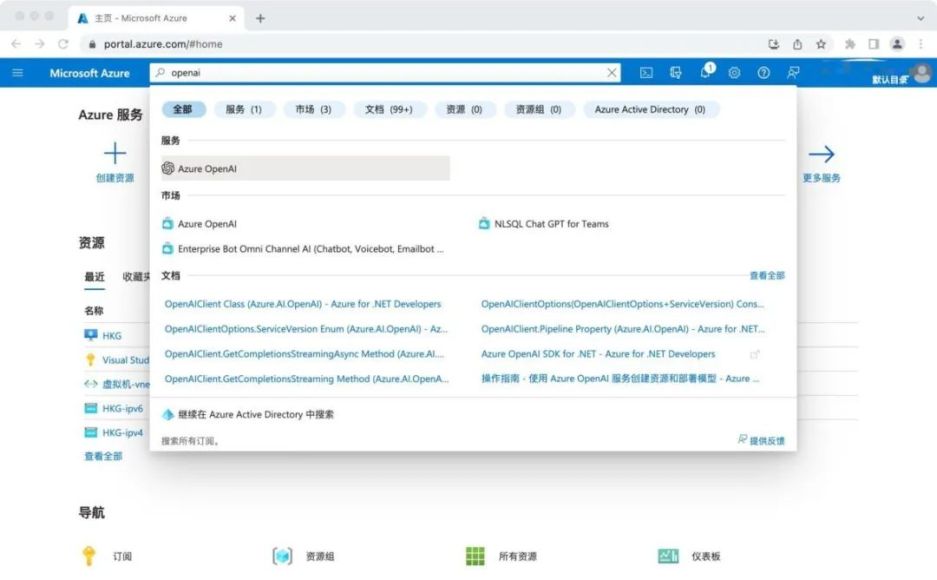Open the 订阅 key icon in navigation
Viewport: 937px width, 580px height.
point(88,556)
